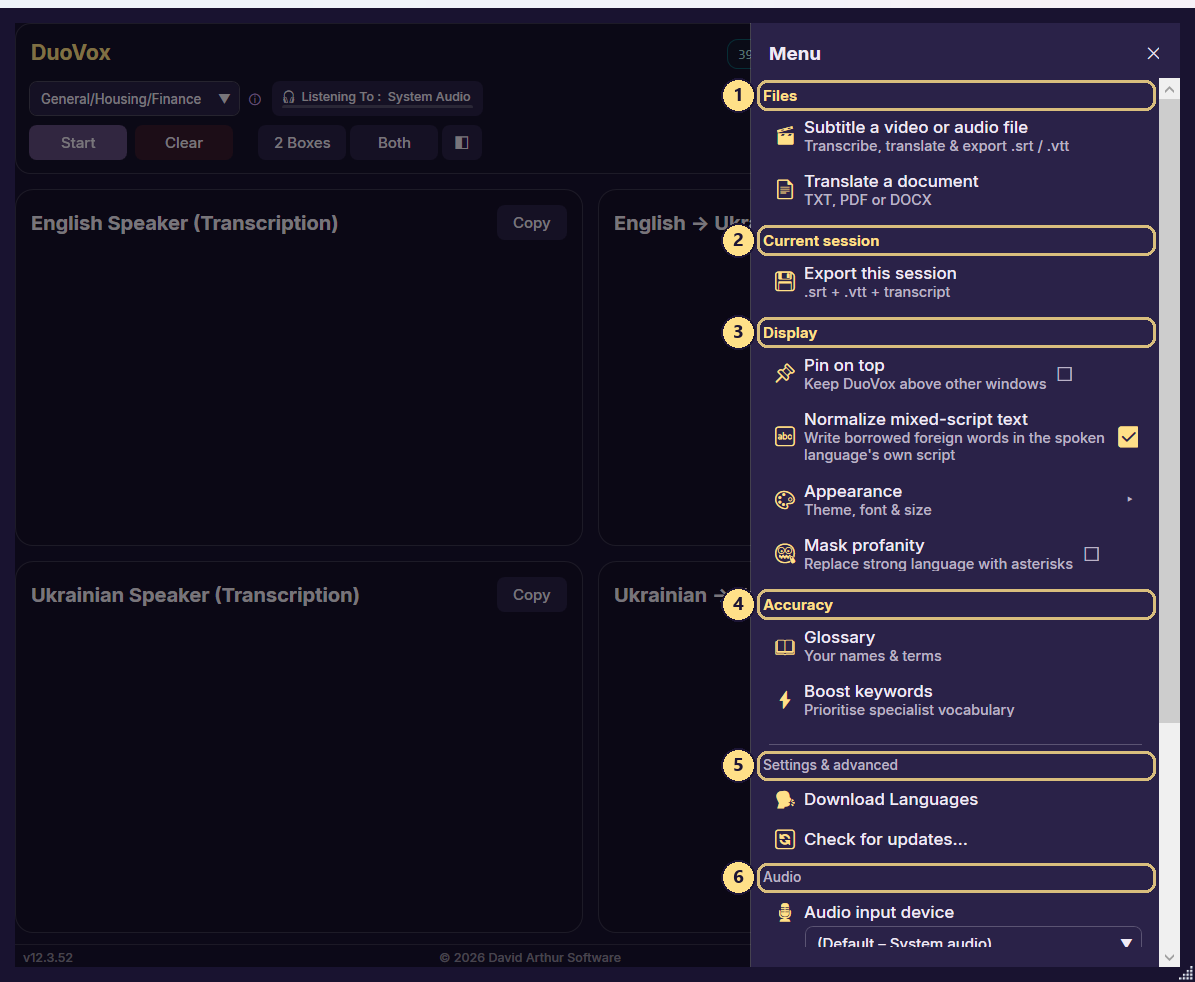Click the version text v12.3.52
Viewport: 1195px width, 982px height.
48,958
